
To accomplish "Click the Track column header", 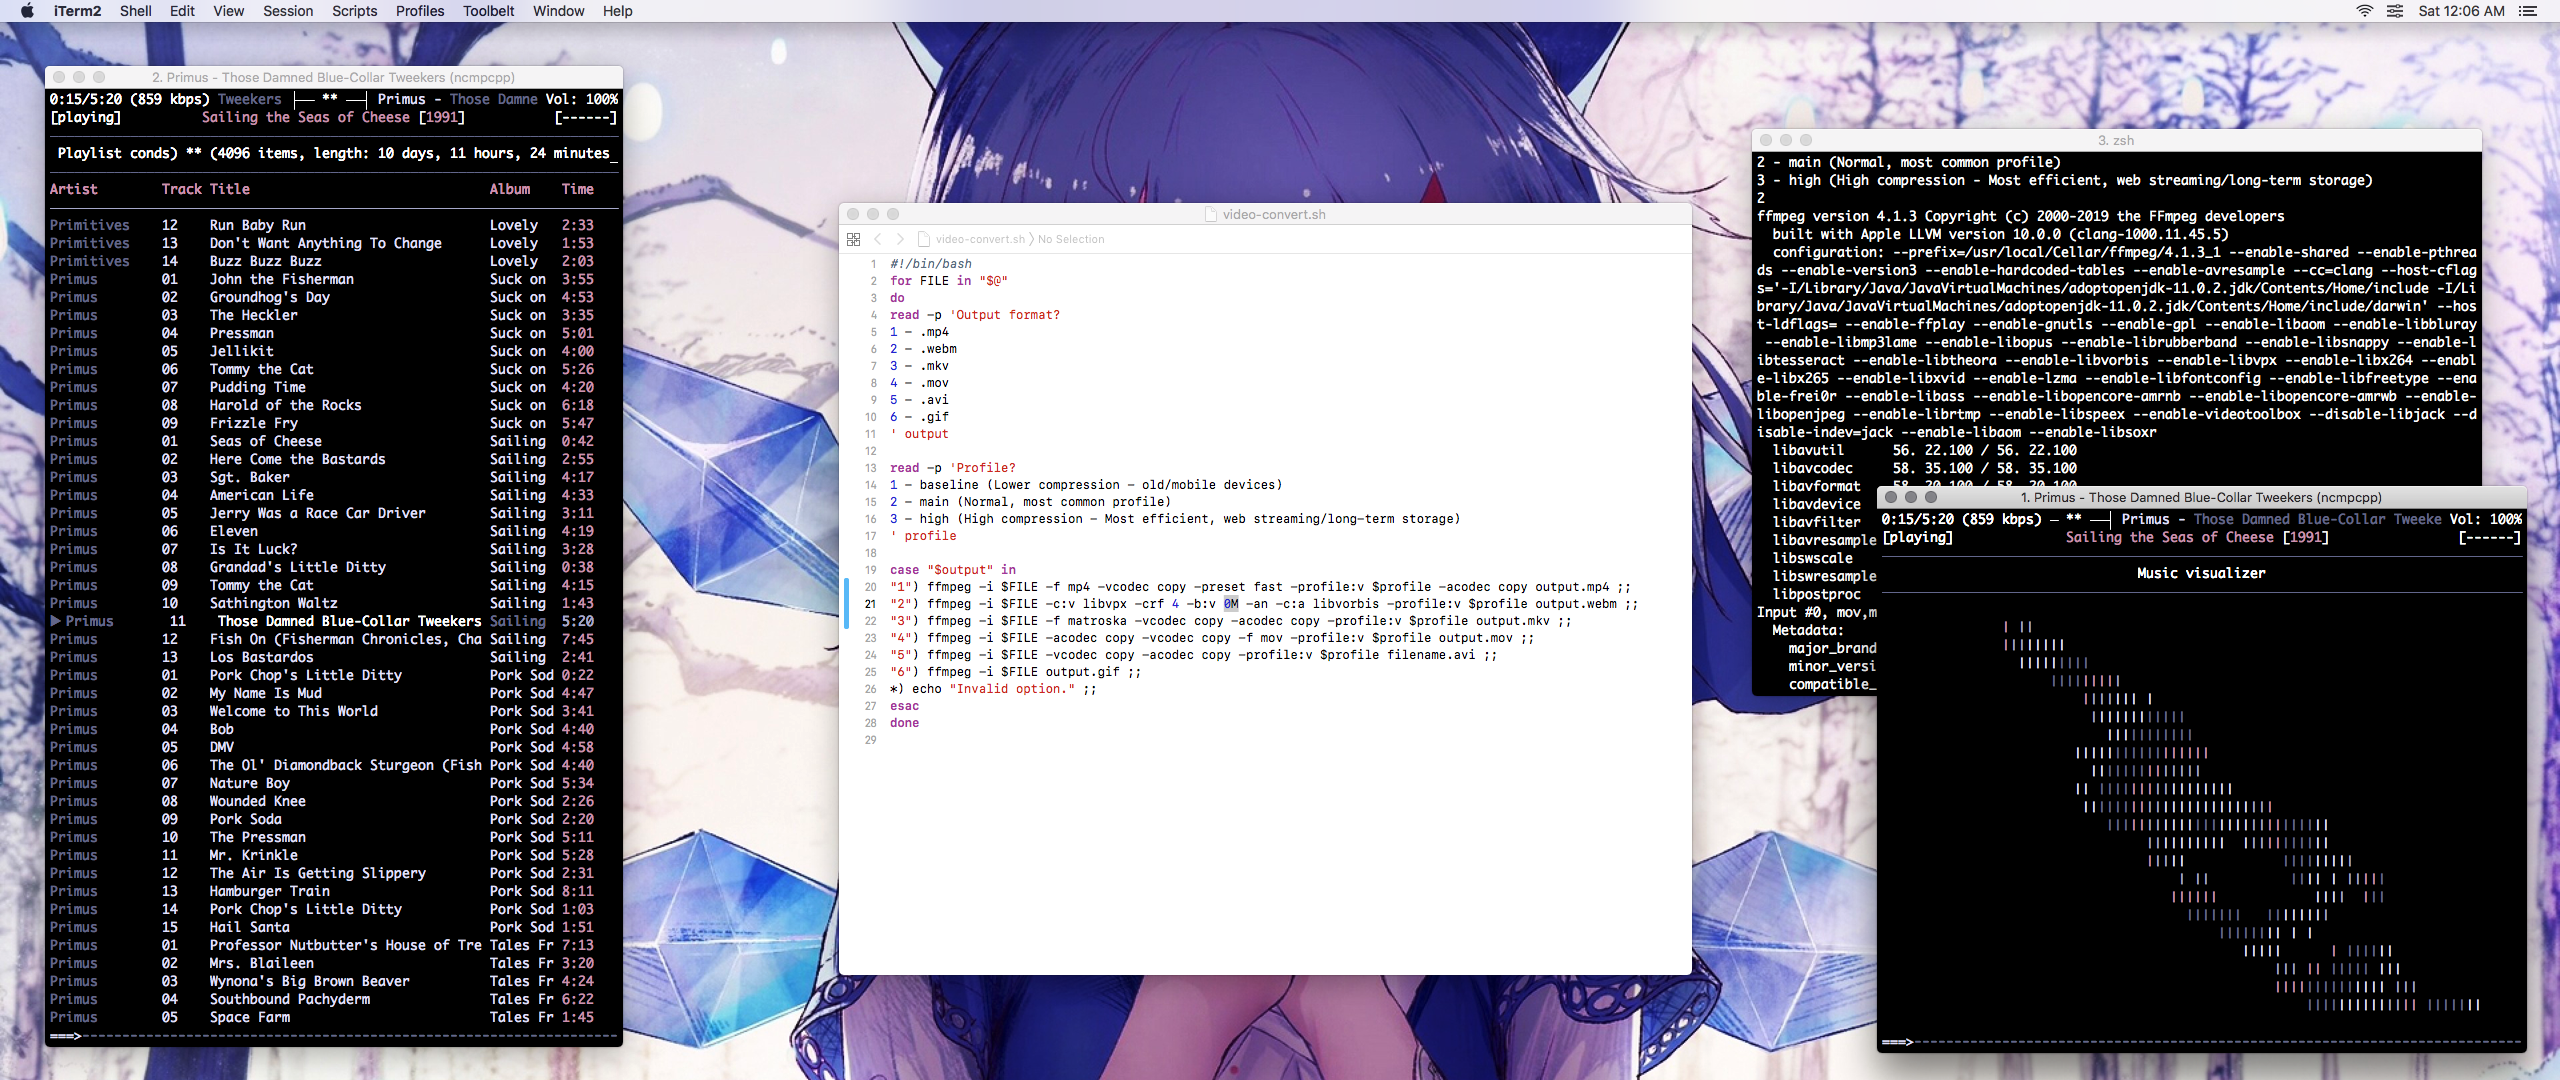I will 182,189.
